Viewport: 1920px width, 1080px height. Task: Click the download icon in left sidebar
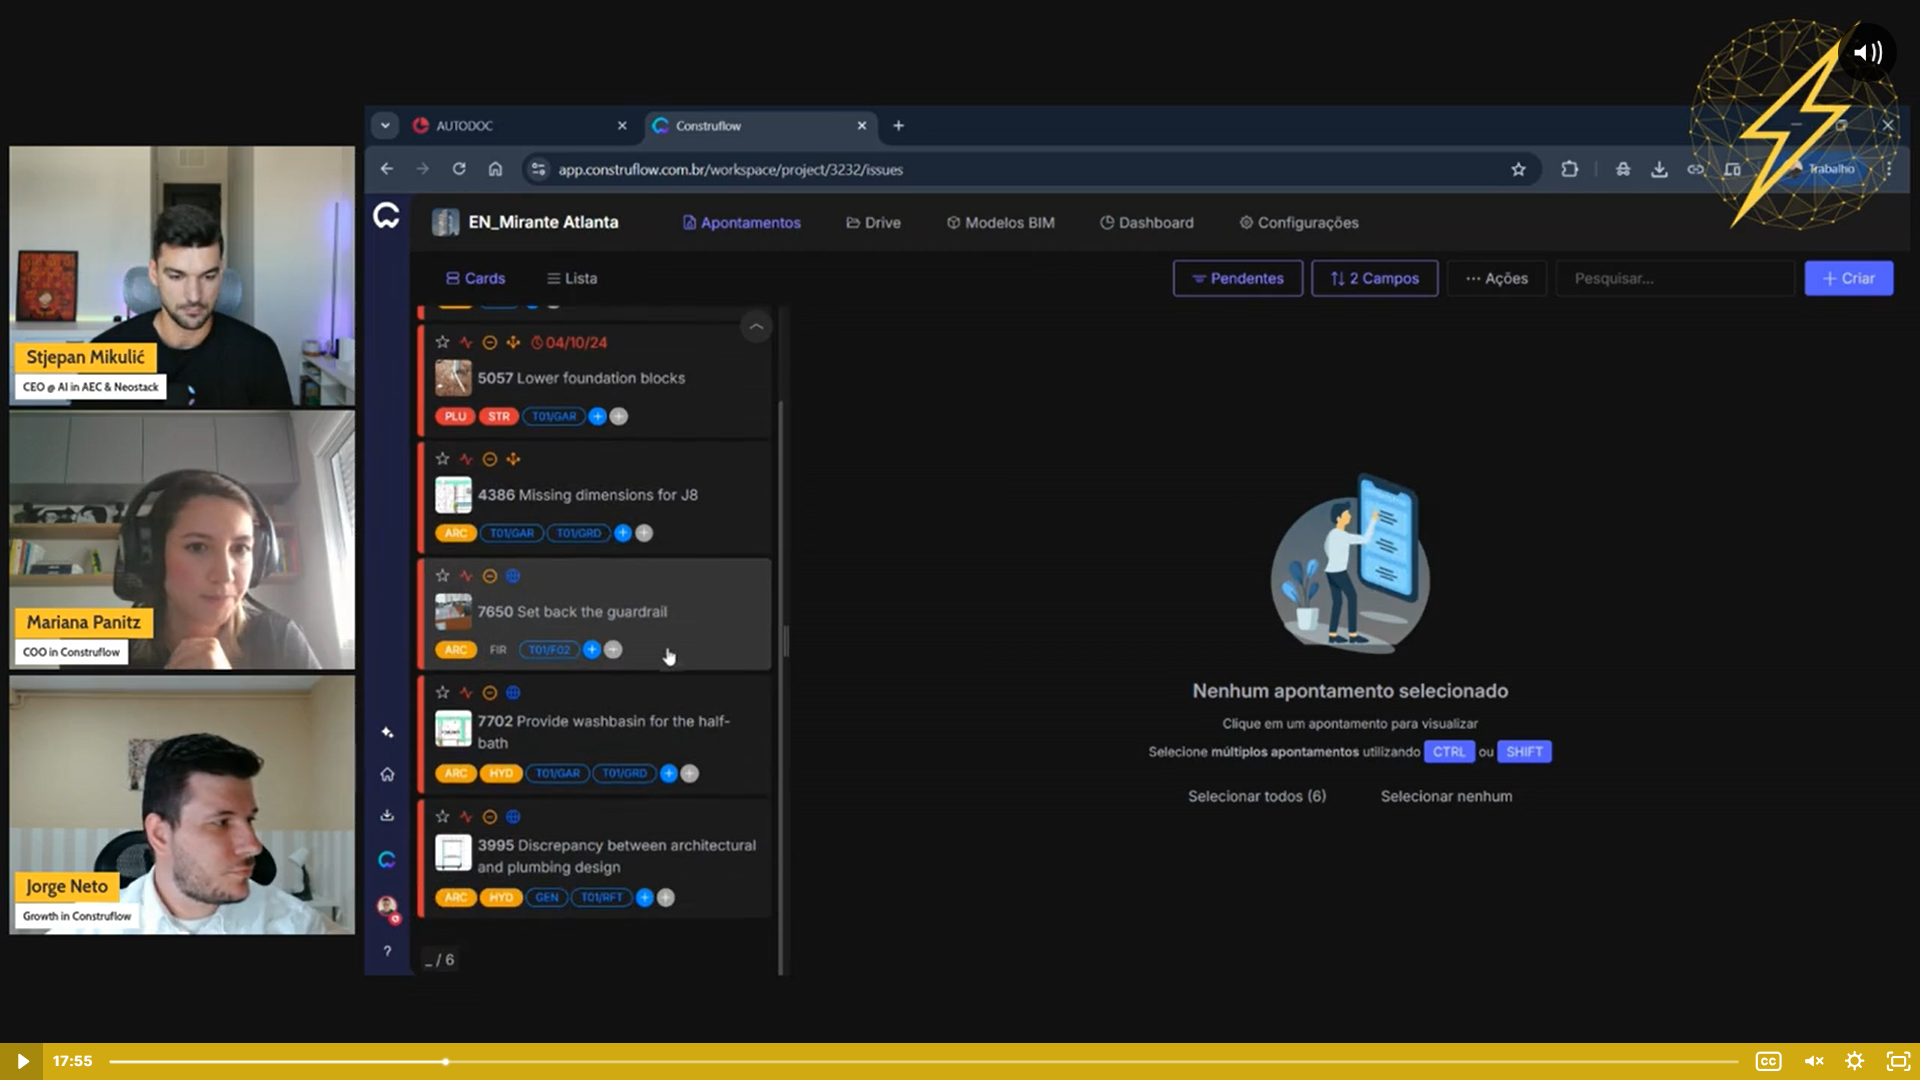387,815
